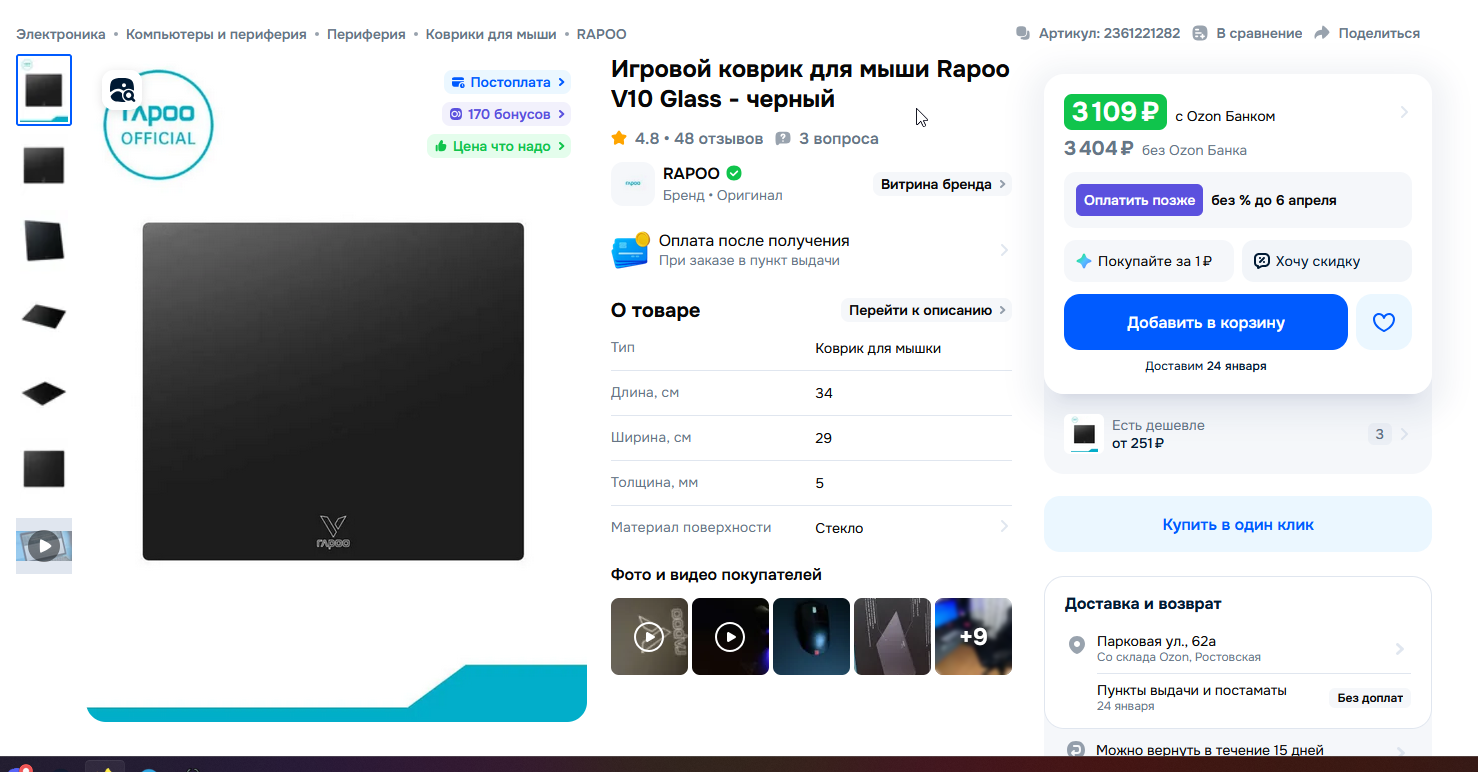Go to Периферия breadcrumb
This screenshot has width=1478, height=772.
click(x=366, y=34)
